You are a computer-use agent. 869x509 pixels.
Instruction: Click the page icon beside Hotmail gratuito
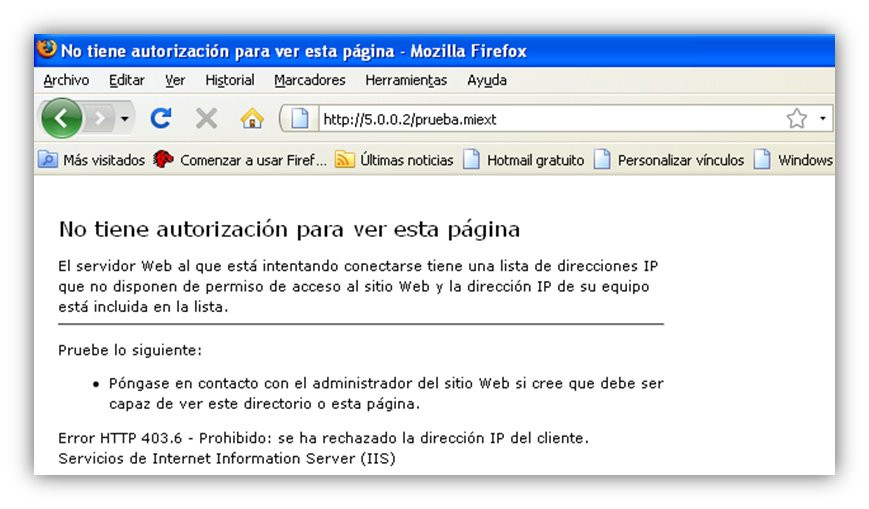[471, 159]
